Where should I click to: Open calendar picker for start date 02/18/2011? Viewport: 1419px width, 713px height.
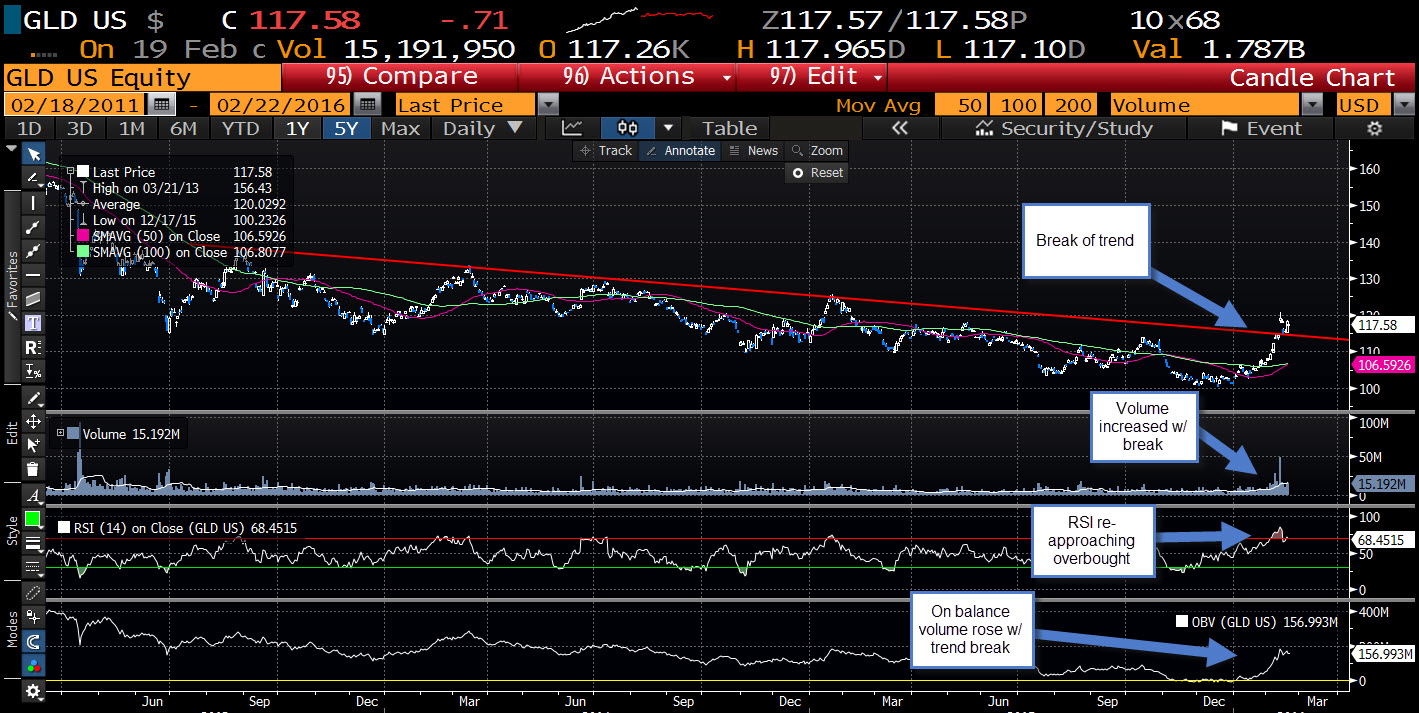(160, 105)
